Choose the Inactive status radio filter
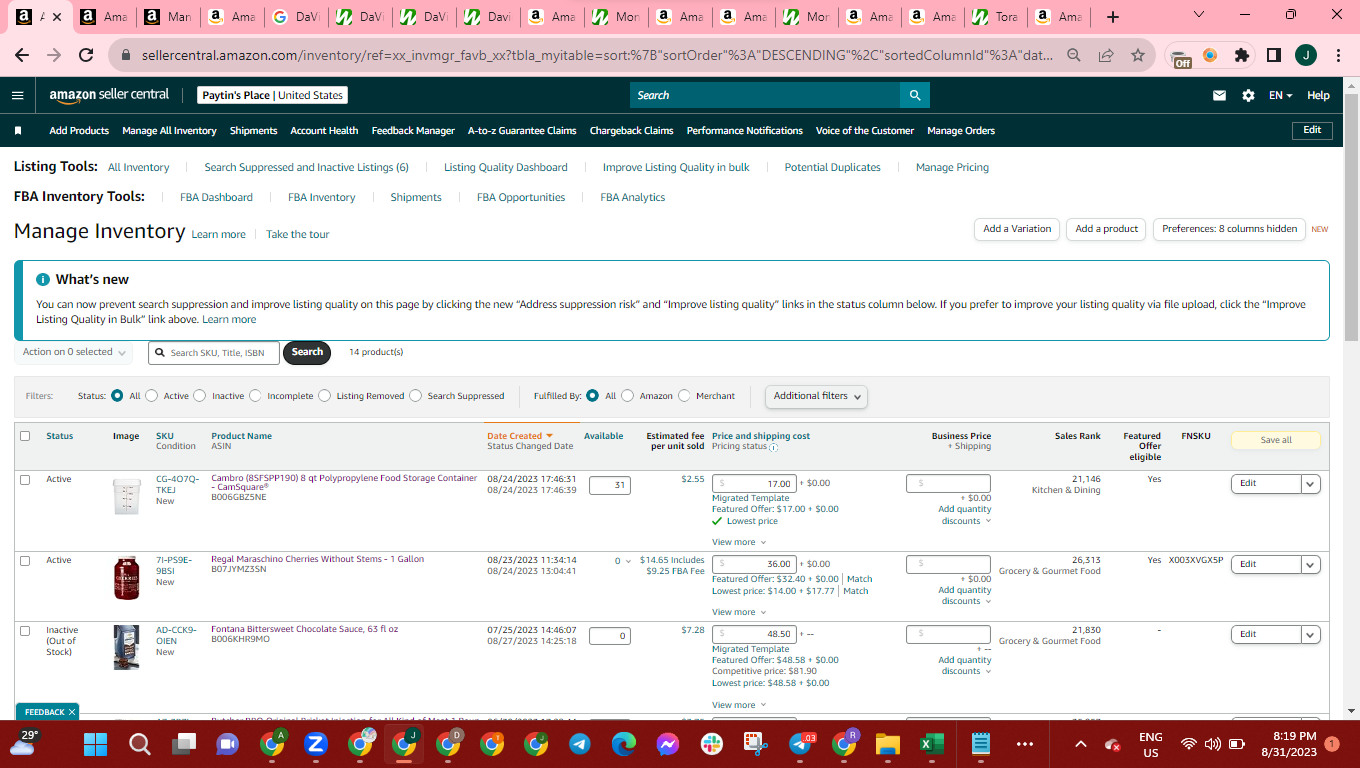The width and height of the screenshot is (1360, 768). 200,396
